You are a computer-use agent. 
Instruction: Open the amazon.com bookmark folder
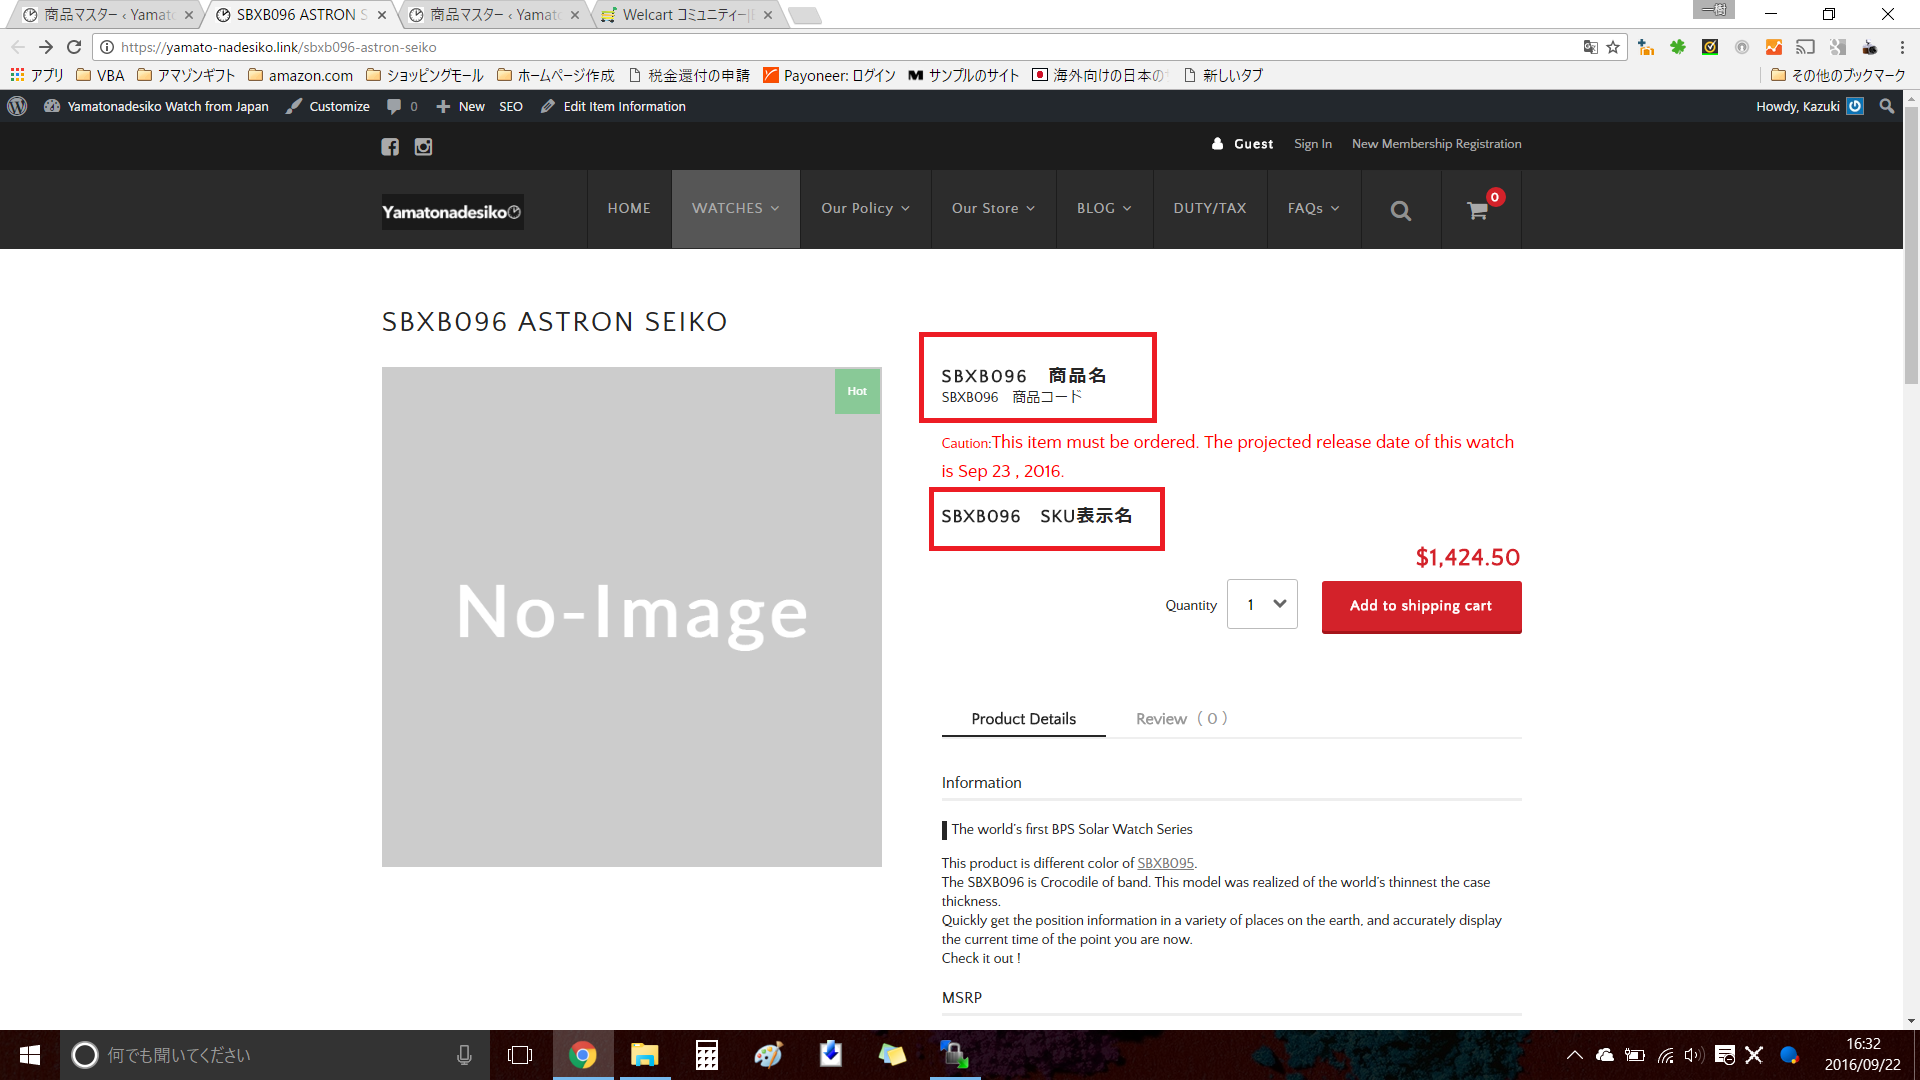[300, 75]
